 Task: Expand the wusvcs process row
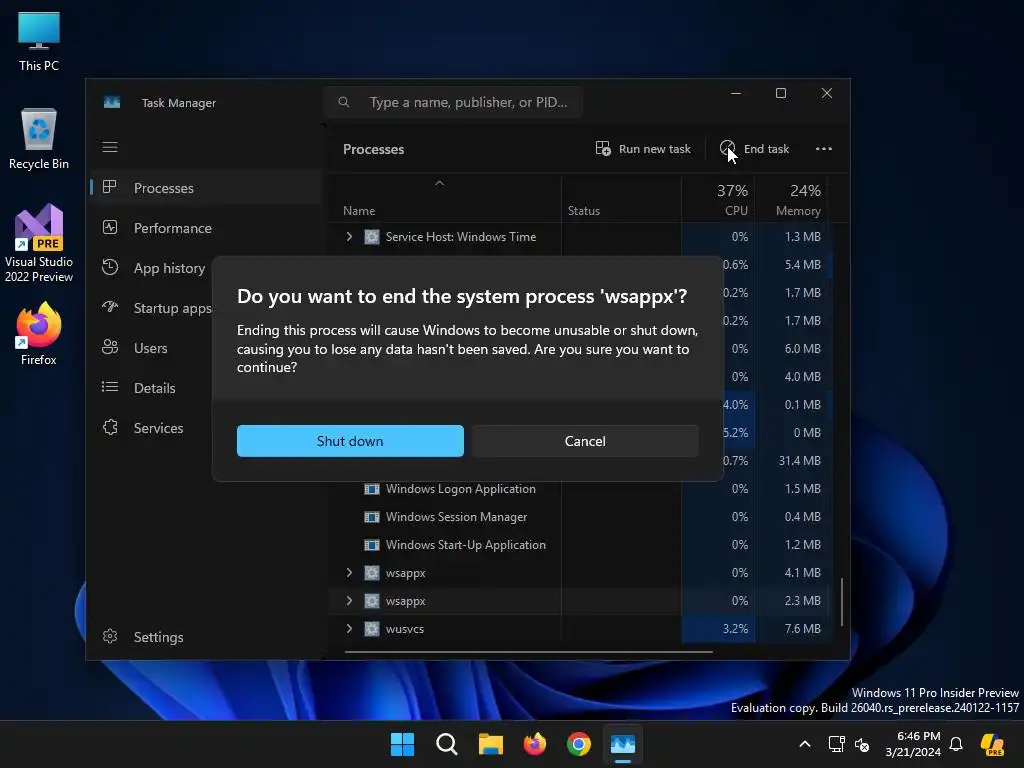pos(349,629)
